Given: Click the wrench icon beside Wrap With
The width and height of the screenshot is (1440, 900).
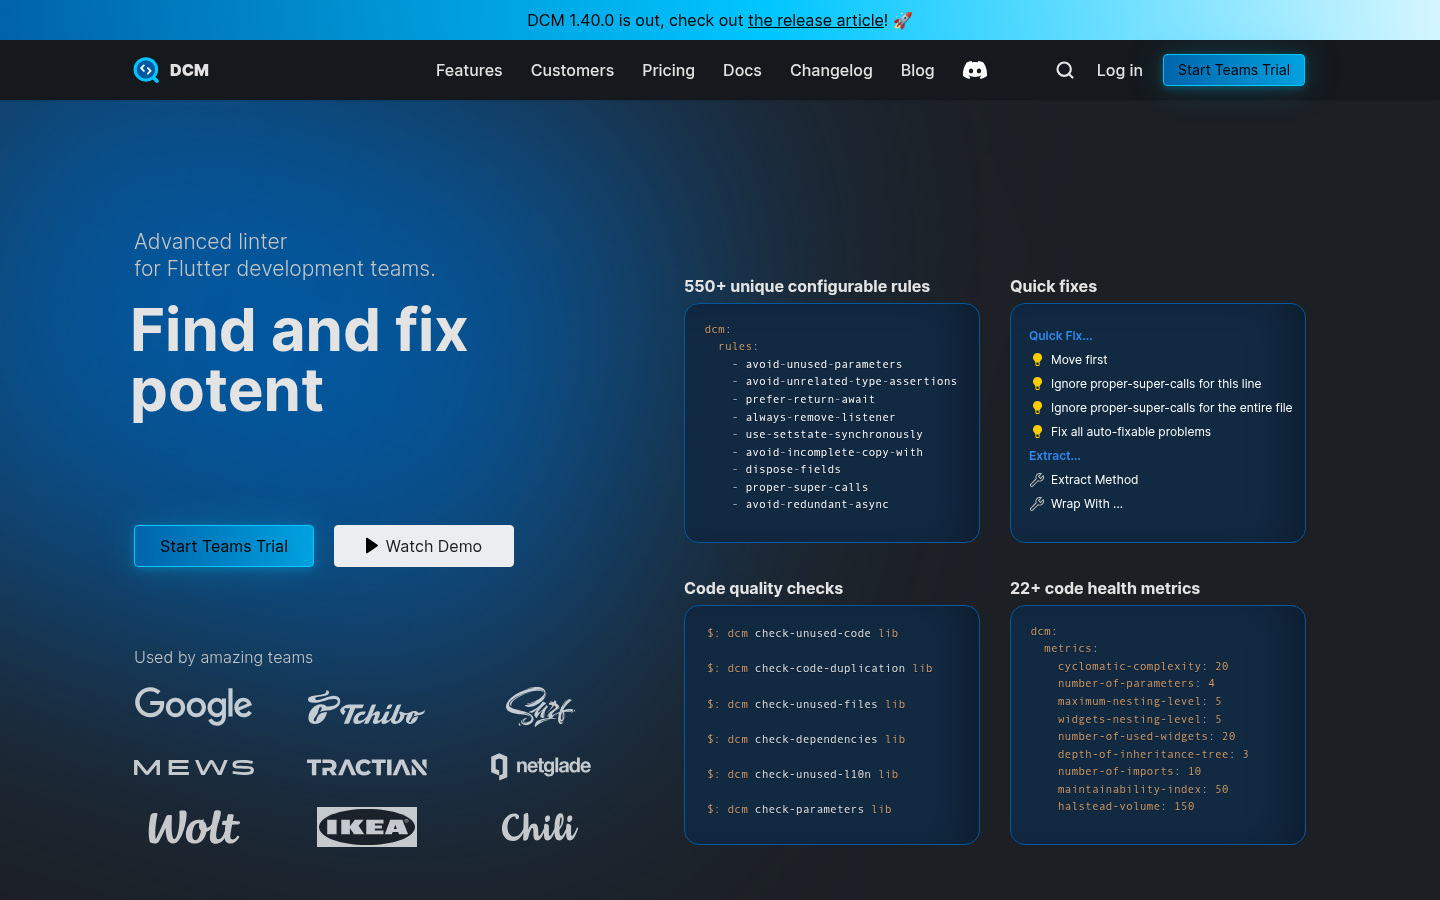Looking at the screenshot, I should [x=1037, y=504].
